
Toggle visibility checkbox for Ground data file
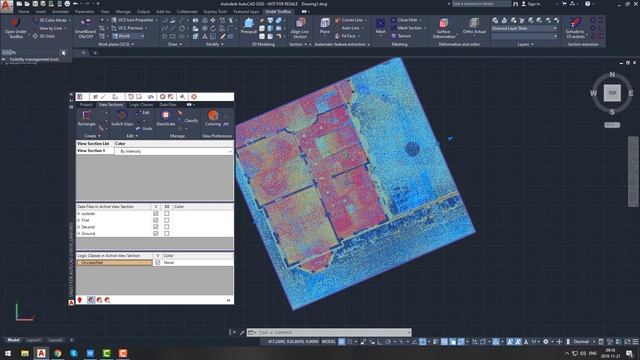click(x=156, y=233)
